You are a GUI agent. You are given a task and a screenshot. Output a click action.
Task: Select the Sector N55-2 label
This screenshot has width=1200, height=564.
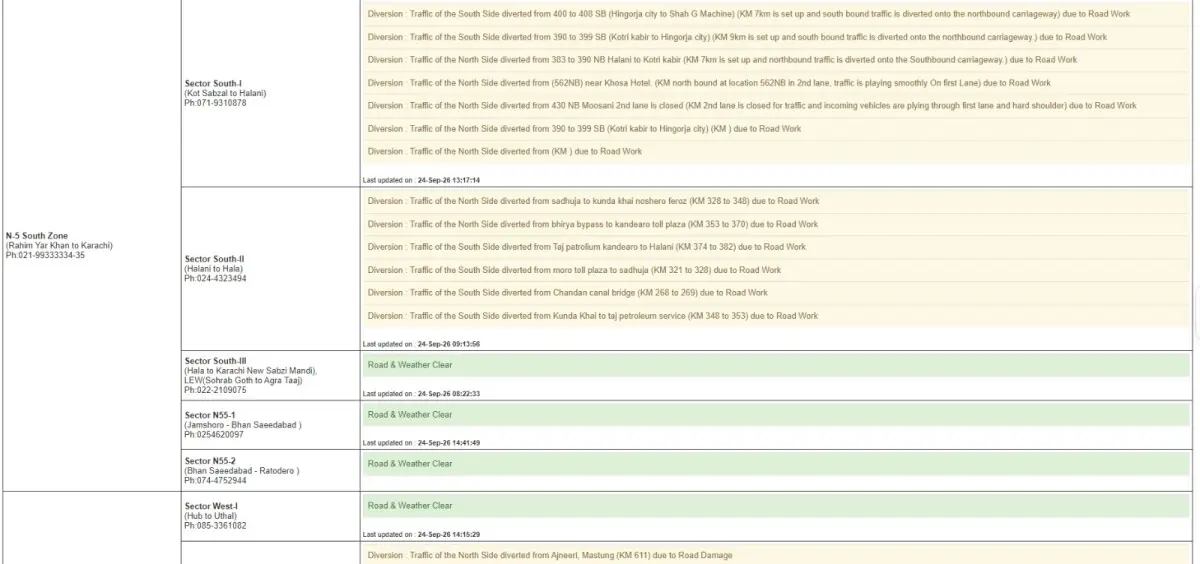[x=210, y=461]
